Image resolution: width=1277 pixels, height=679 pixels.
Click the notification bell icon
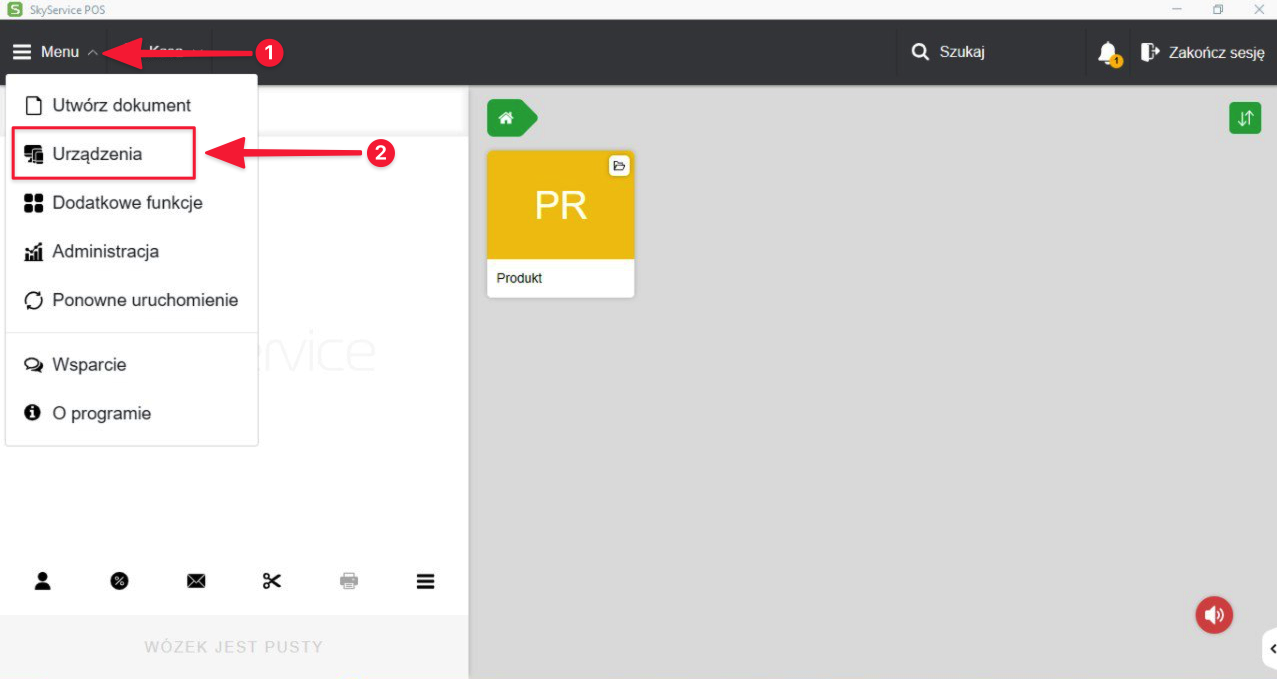[x=1107, y=52]
